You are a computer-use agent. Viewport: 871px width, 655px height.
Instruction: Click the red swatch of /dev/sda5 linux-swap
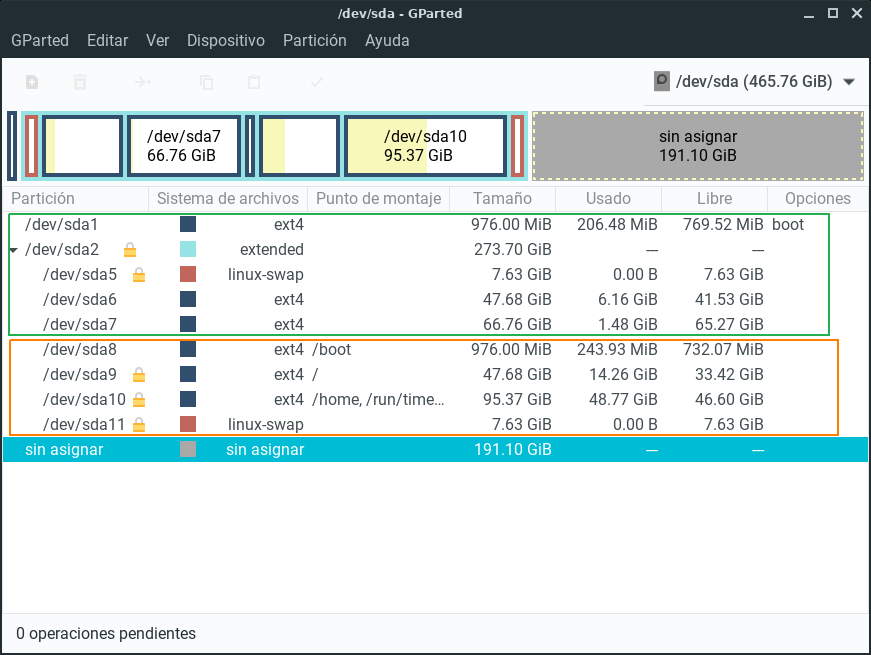(x=188, y=274)
